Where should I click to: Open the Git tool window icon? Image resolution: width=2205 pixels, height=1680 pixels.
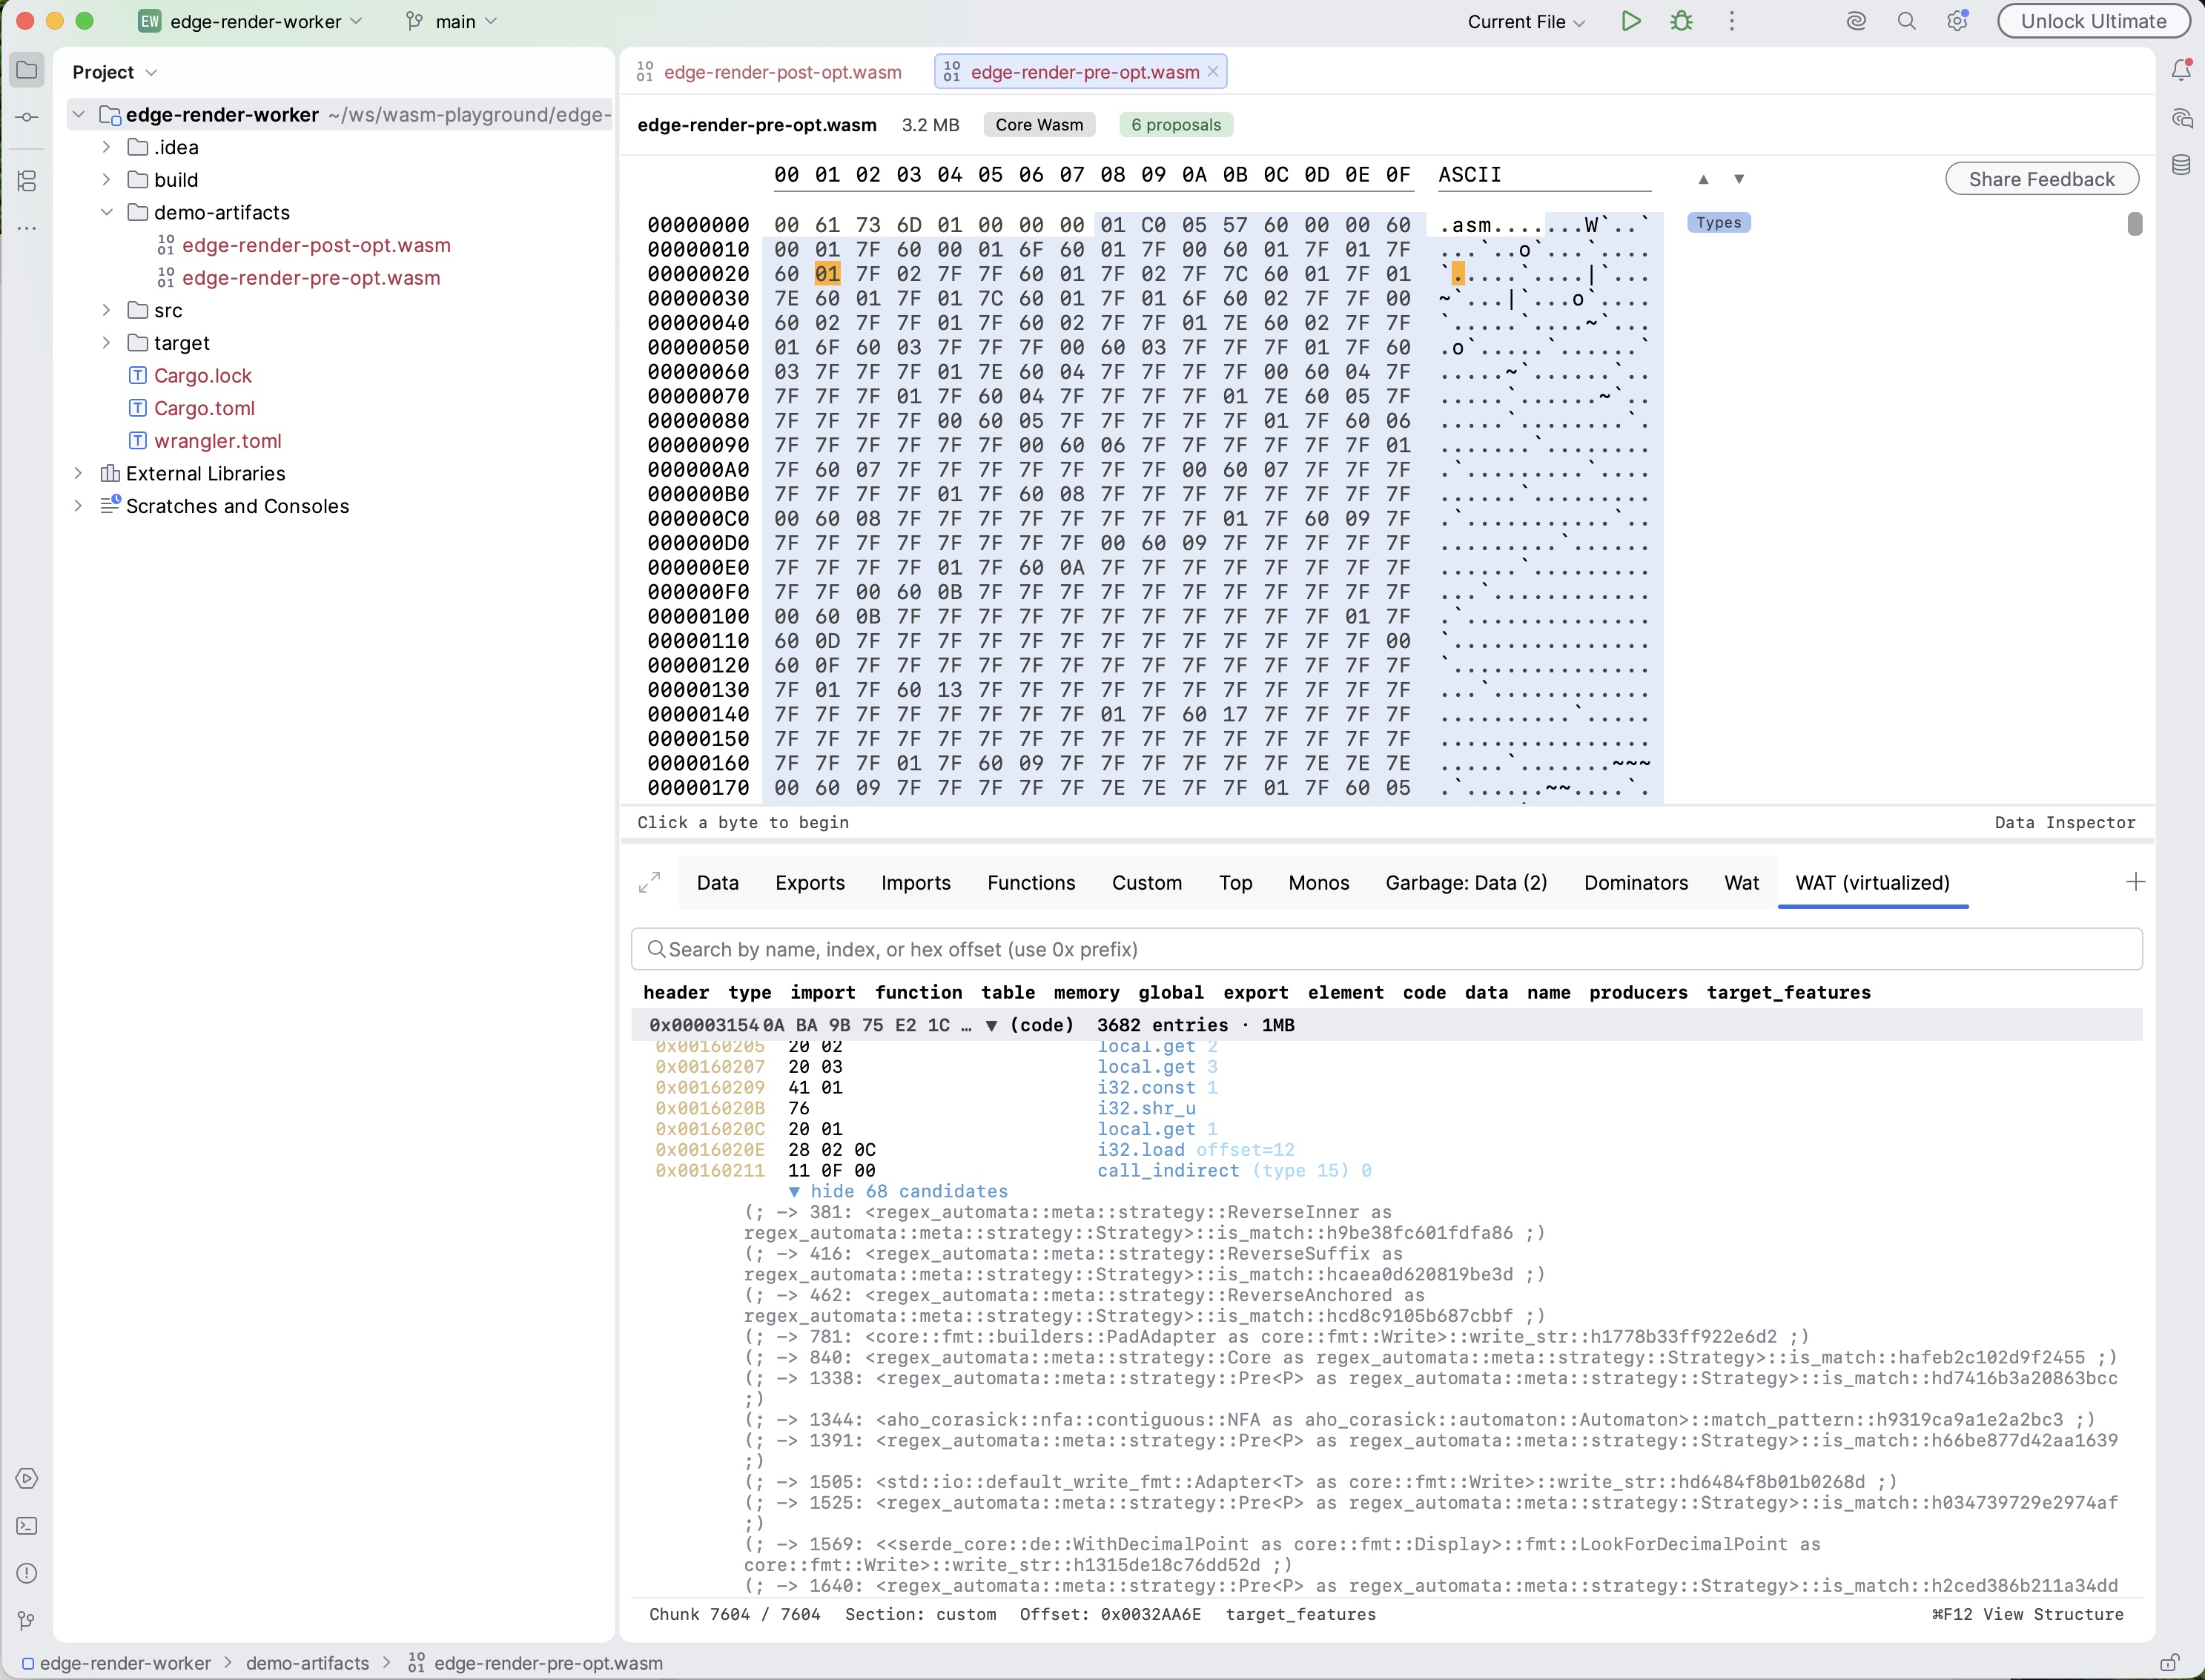[x=27, y=1621]
